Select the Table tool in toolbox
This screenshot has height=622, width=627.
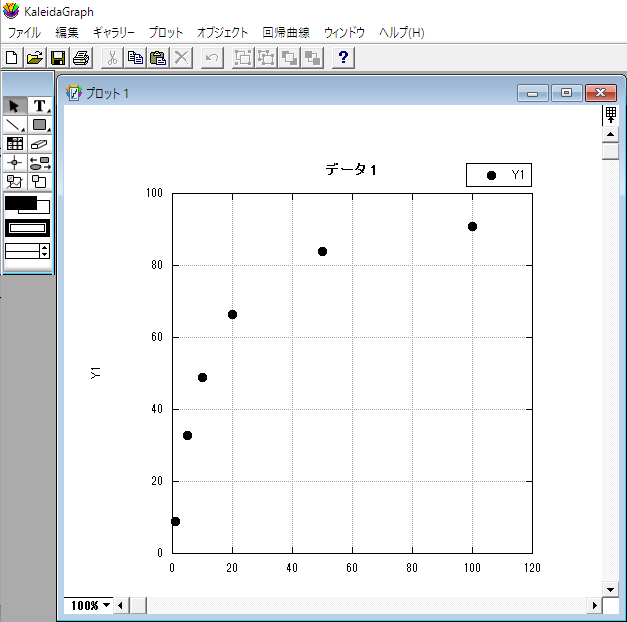click(15, 144)
